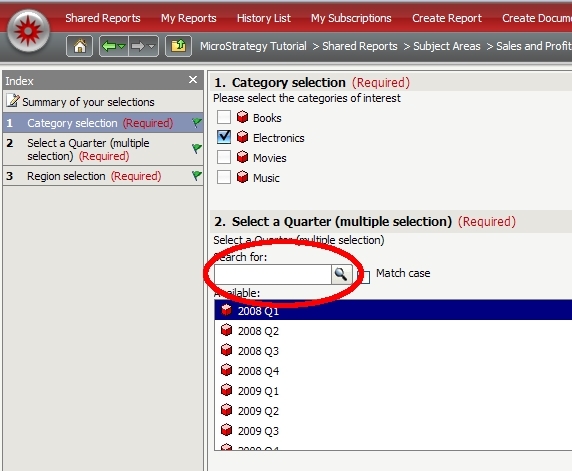572x471 pixels.
Task: Close the Index panel
Action: pos(193,80)
